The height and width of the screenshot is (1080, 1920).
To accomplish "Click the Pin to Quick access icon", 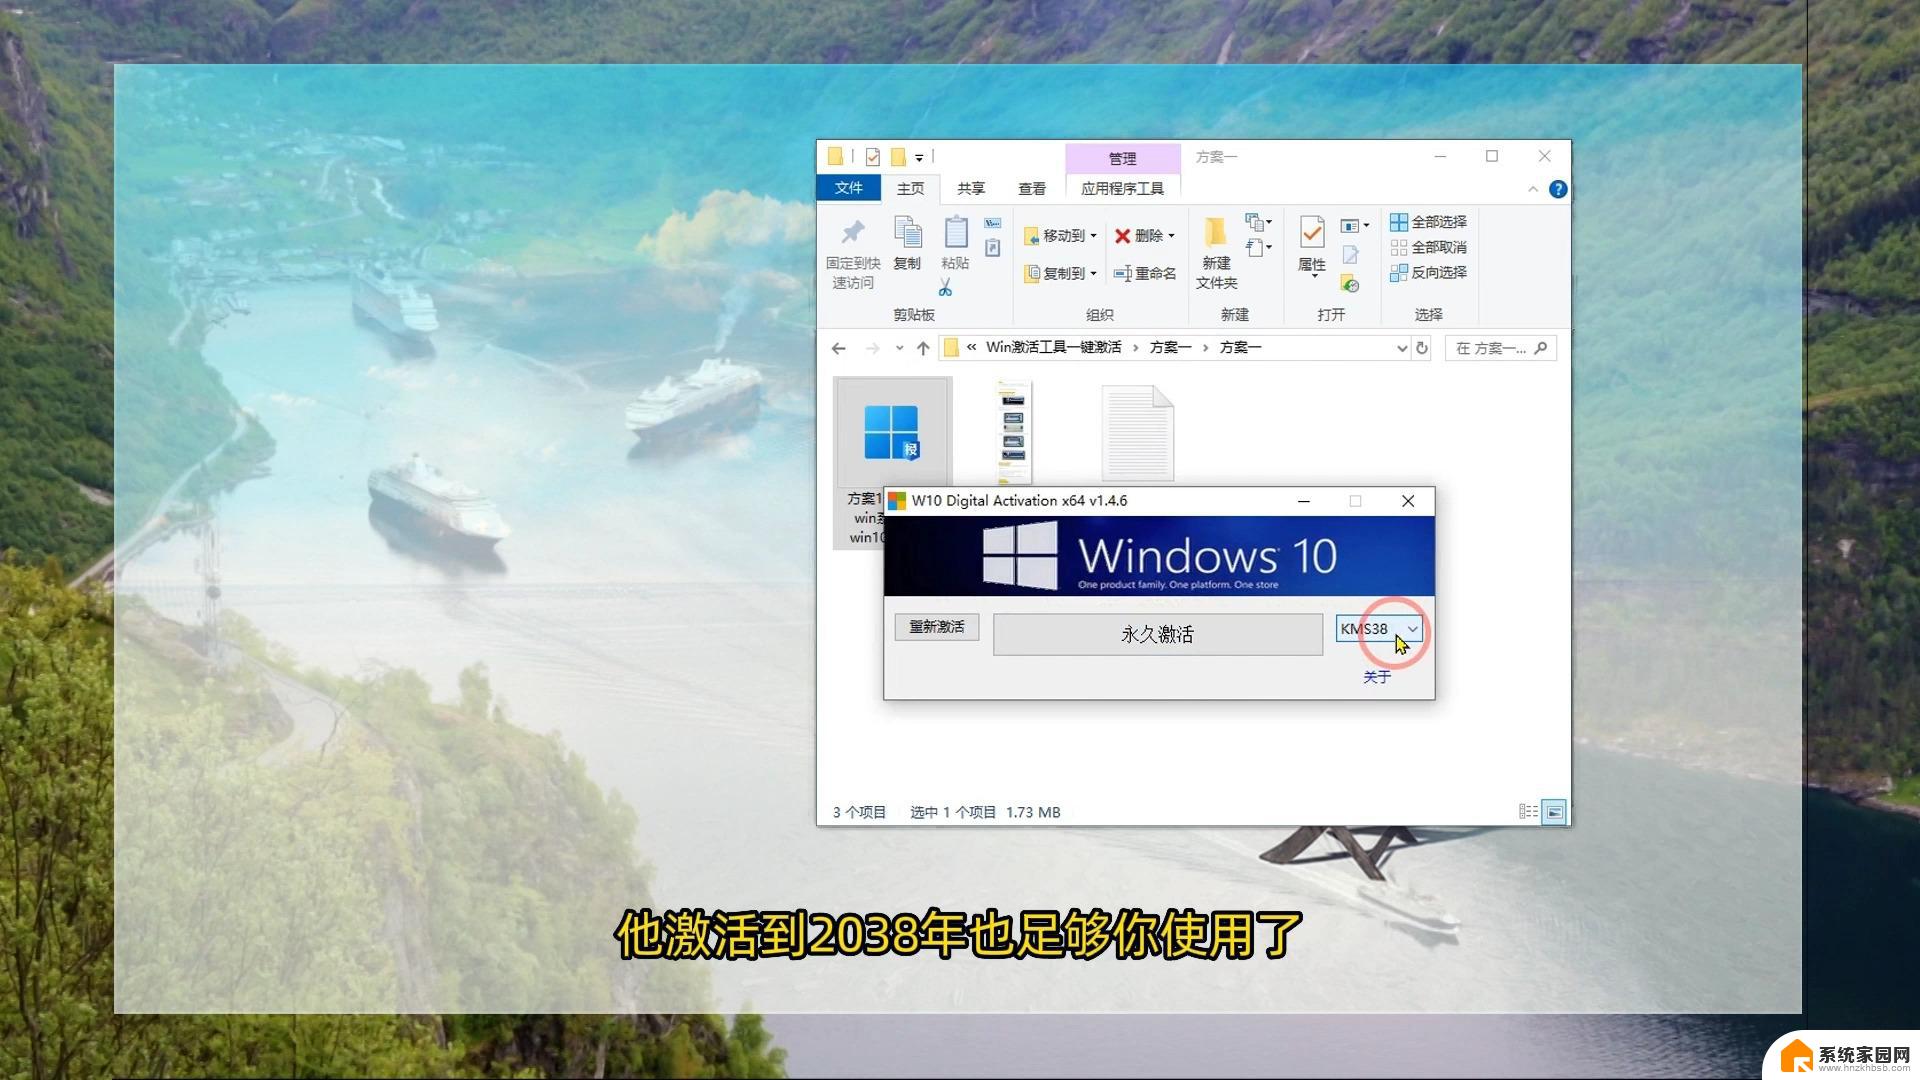I will 852,232.
